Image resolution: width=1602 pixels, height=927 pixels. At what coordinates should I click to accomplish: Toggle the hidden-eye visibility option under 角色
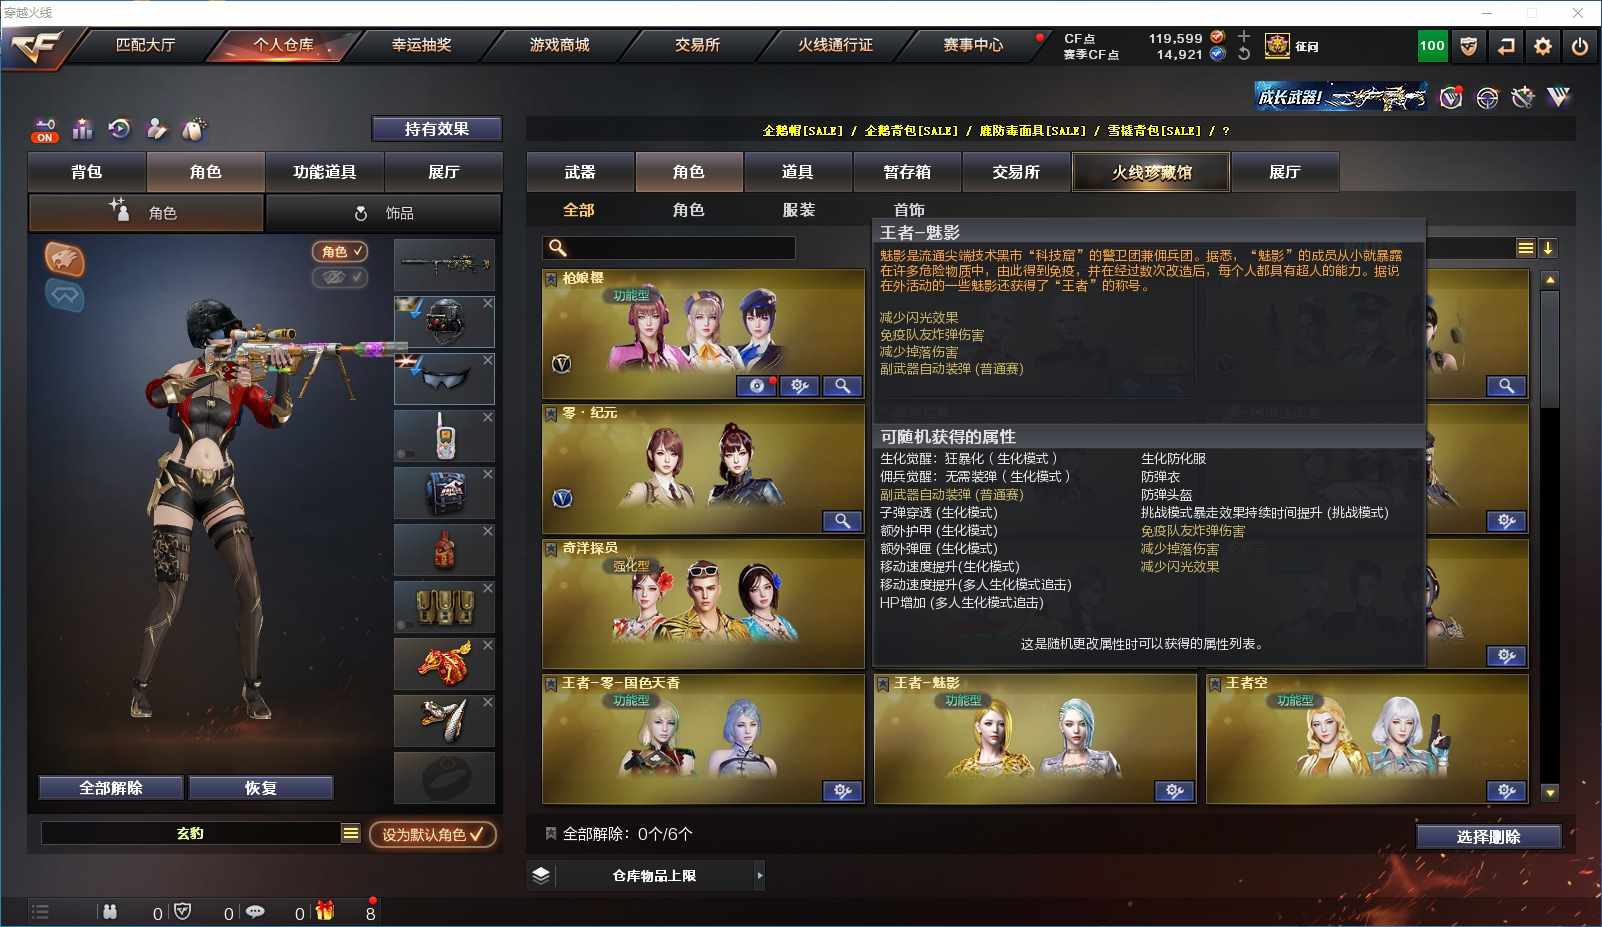[340, 277]
